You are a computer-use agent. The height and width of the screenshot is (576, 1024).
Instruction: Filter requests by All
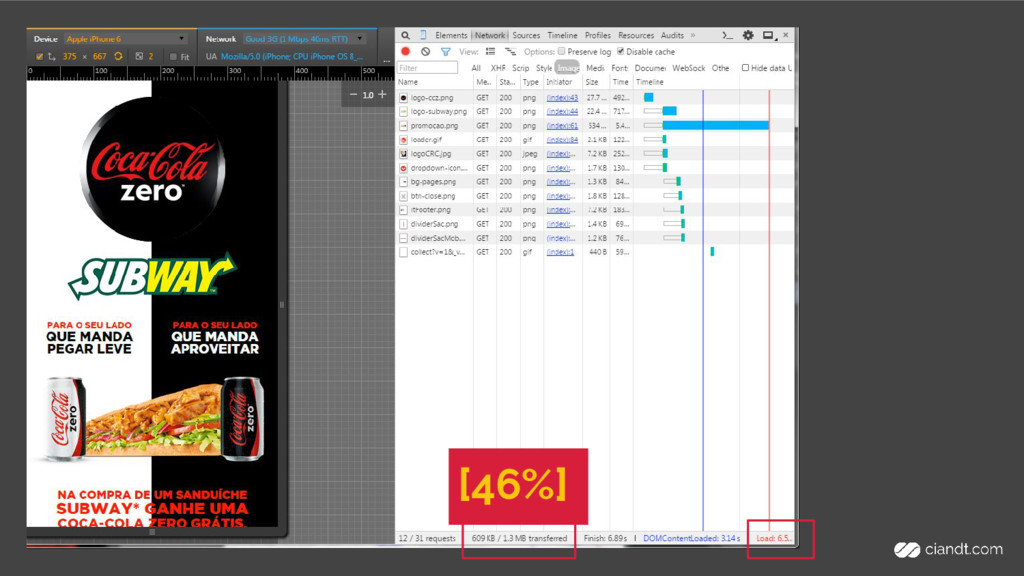coord(476,68)
